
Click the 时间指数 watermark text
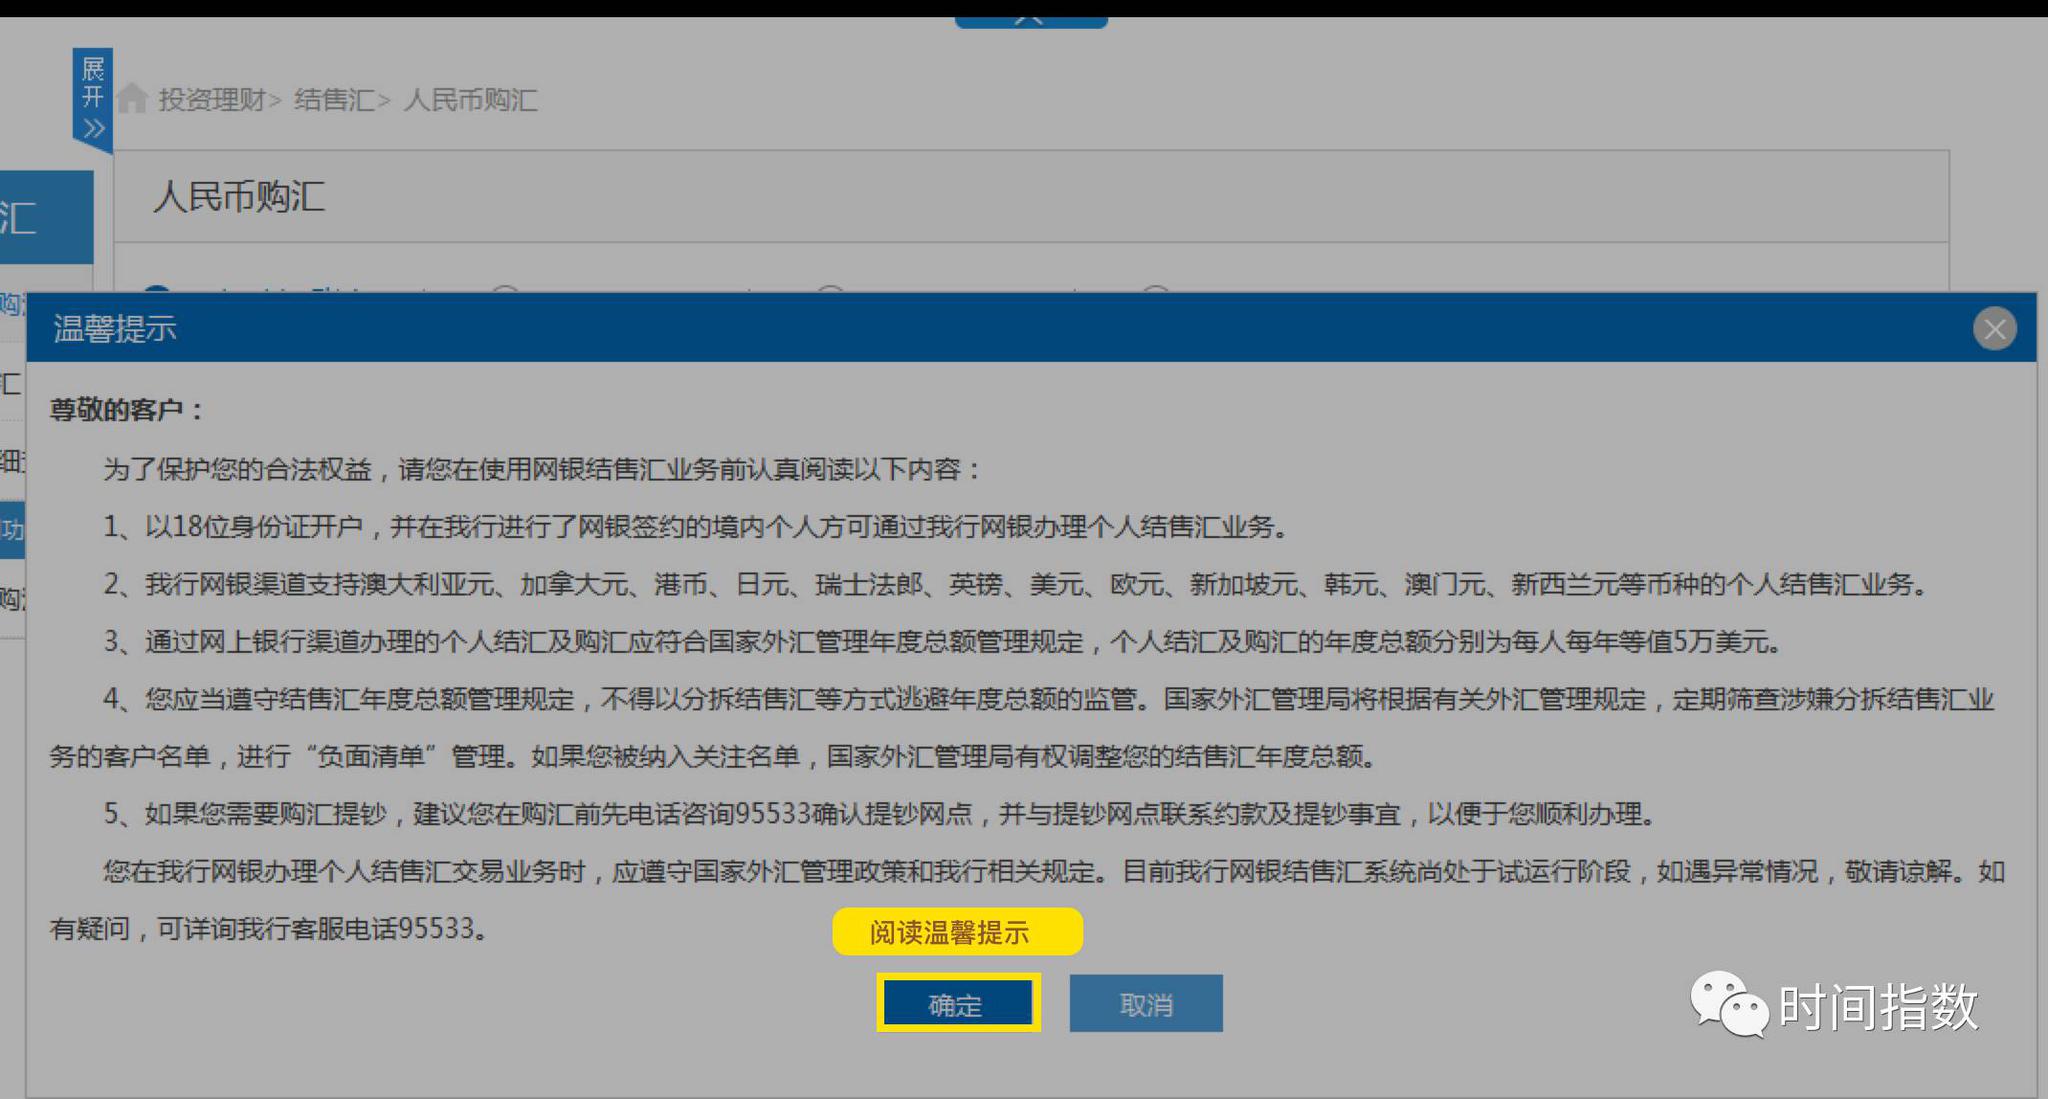[x=1878, y=1006]
